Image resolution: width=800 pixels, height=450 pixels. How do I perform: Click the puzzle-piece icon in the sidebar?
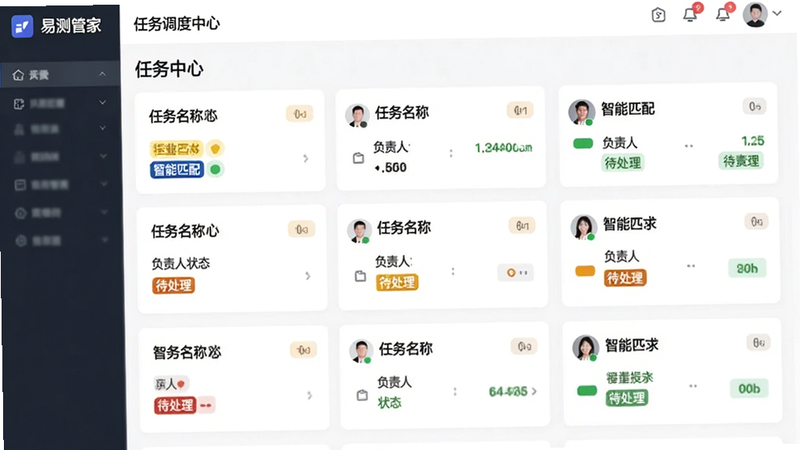click(19, 104)
